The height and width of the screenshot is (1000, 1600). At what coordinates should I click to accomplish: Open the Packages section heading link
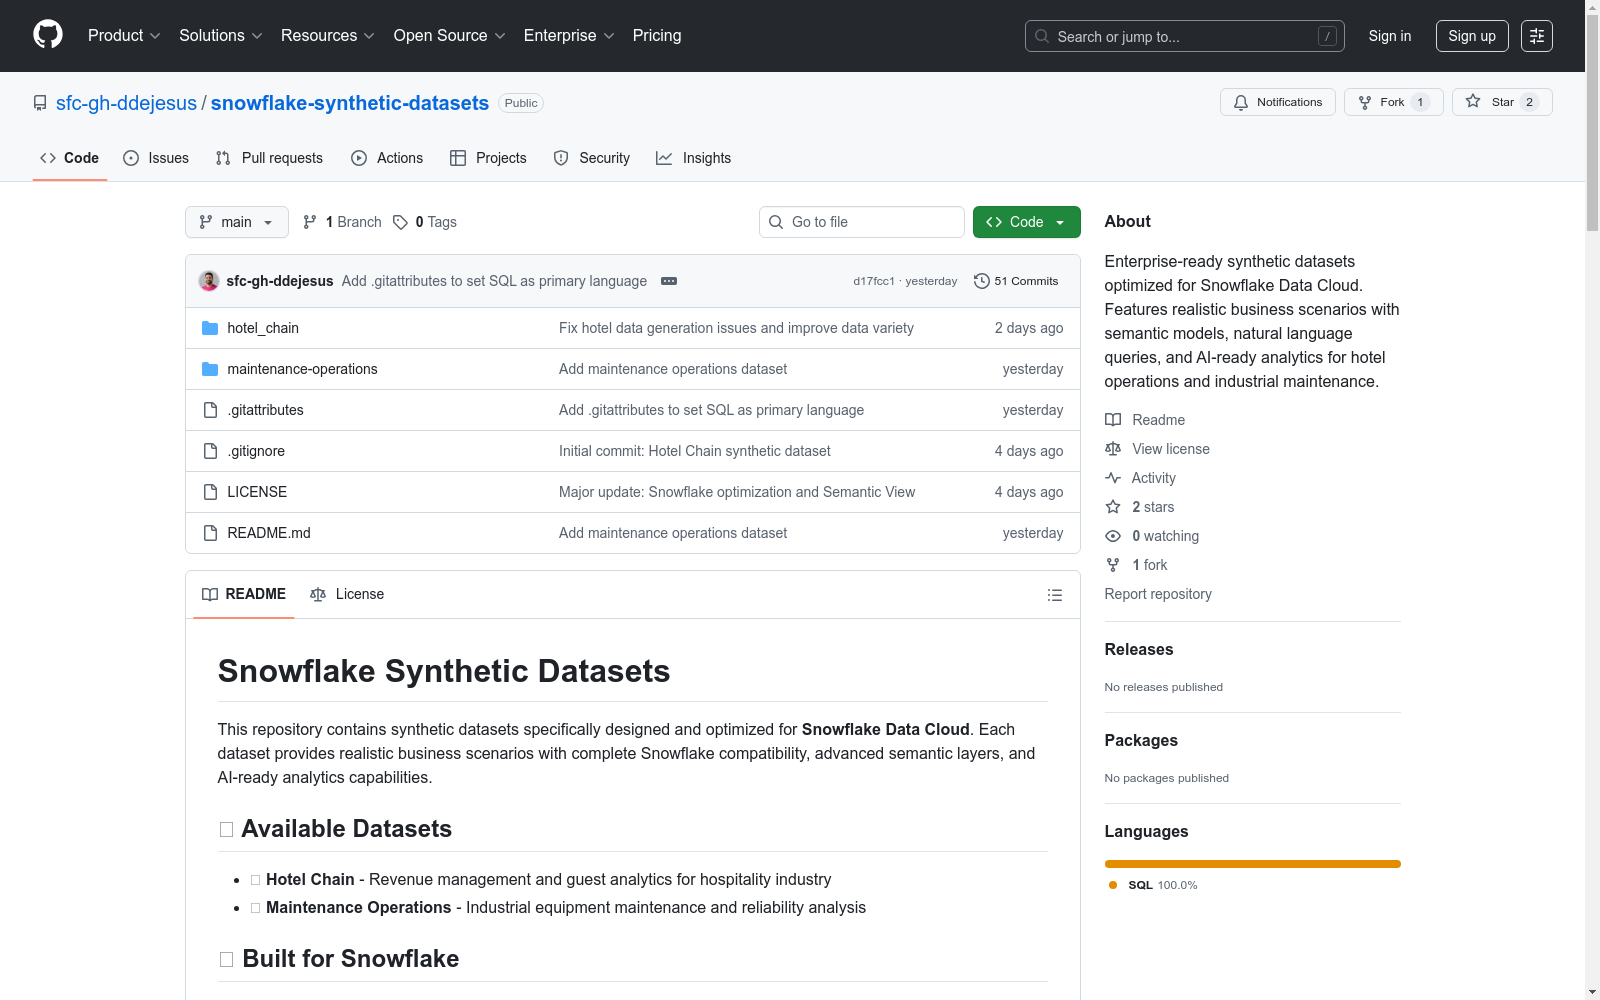point(1141,740)
